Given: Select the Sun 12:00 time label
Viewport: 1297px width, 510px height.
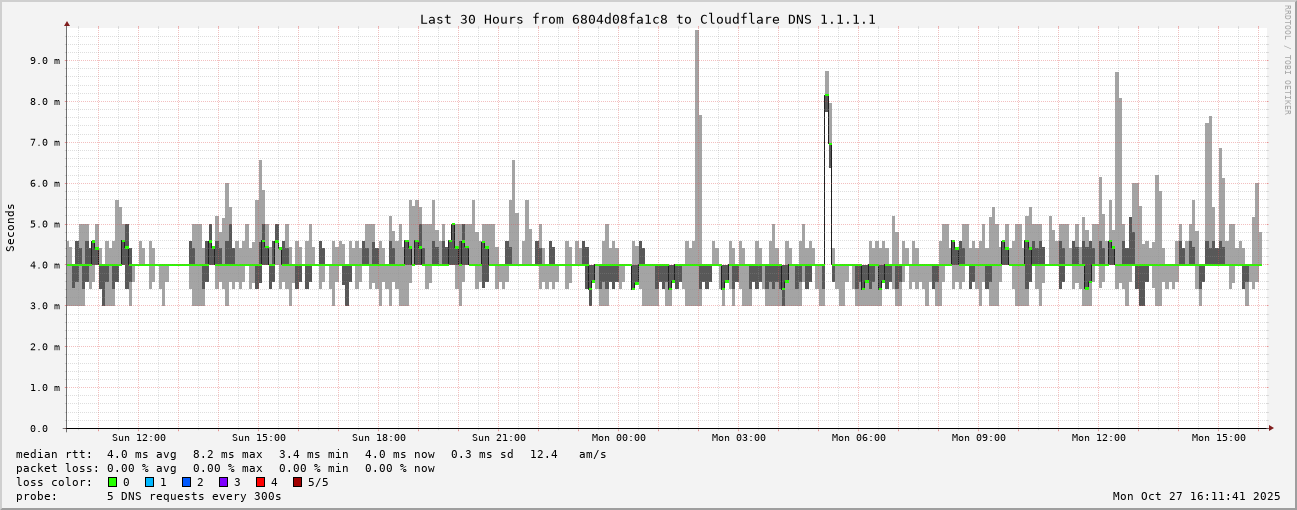Looking at the screenshot, I should click(x=139, y=438).
